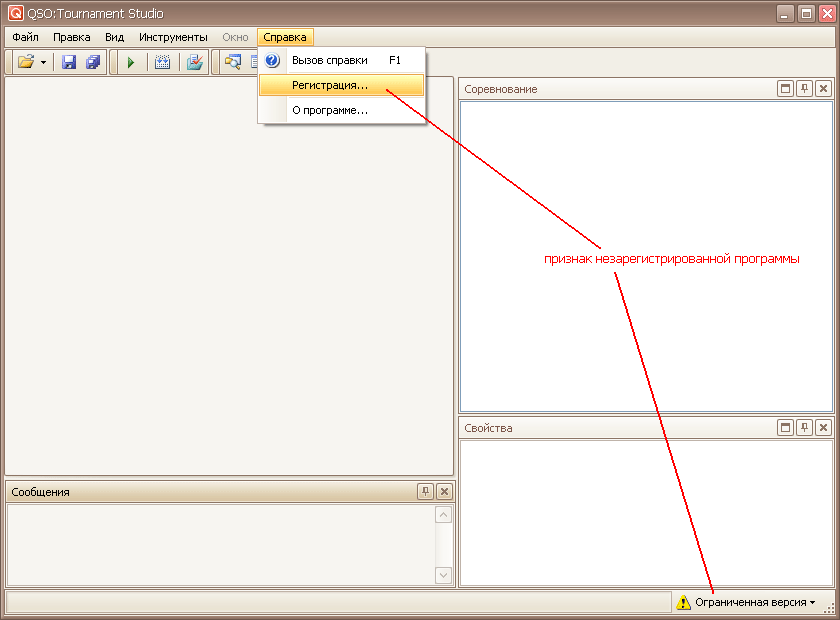Maximize the Соревнование panel

coord(786,89)
